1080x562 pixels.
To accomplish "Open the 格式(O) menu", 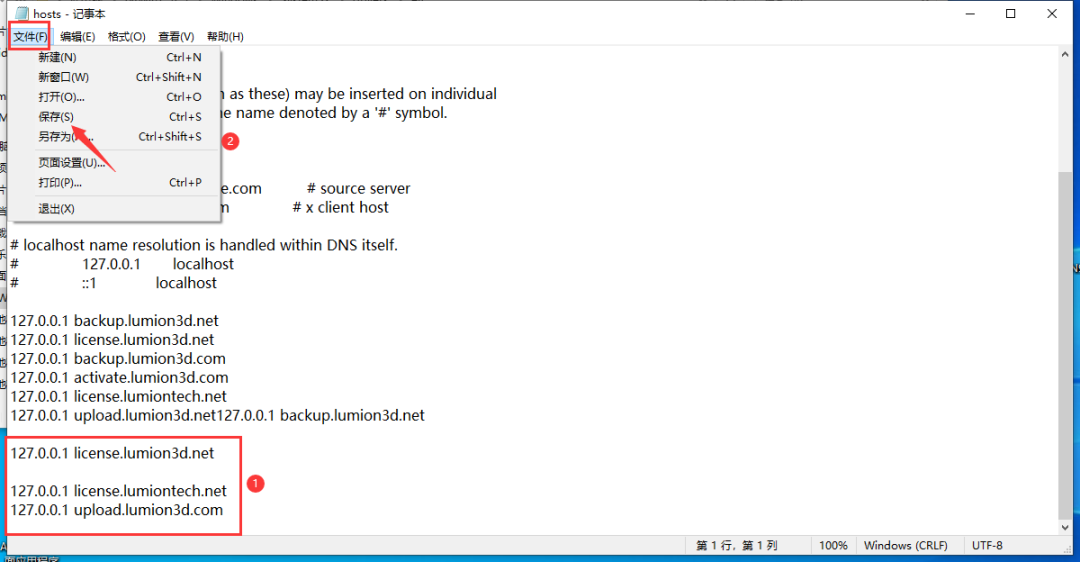I will [x=126, y=37].
